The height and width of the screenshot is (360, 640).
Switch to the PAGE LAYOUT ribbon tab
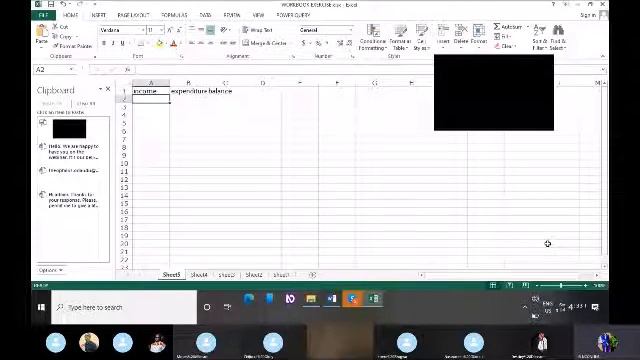[x=133, y=15]
